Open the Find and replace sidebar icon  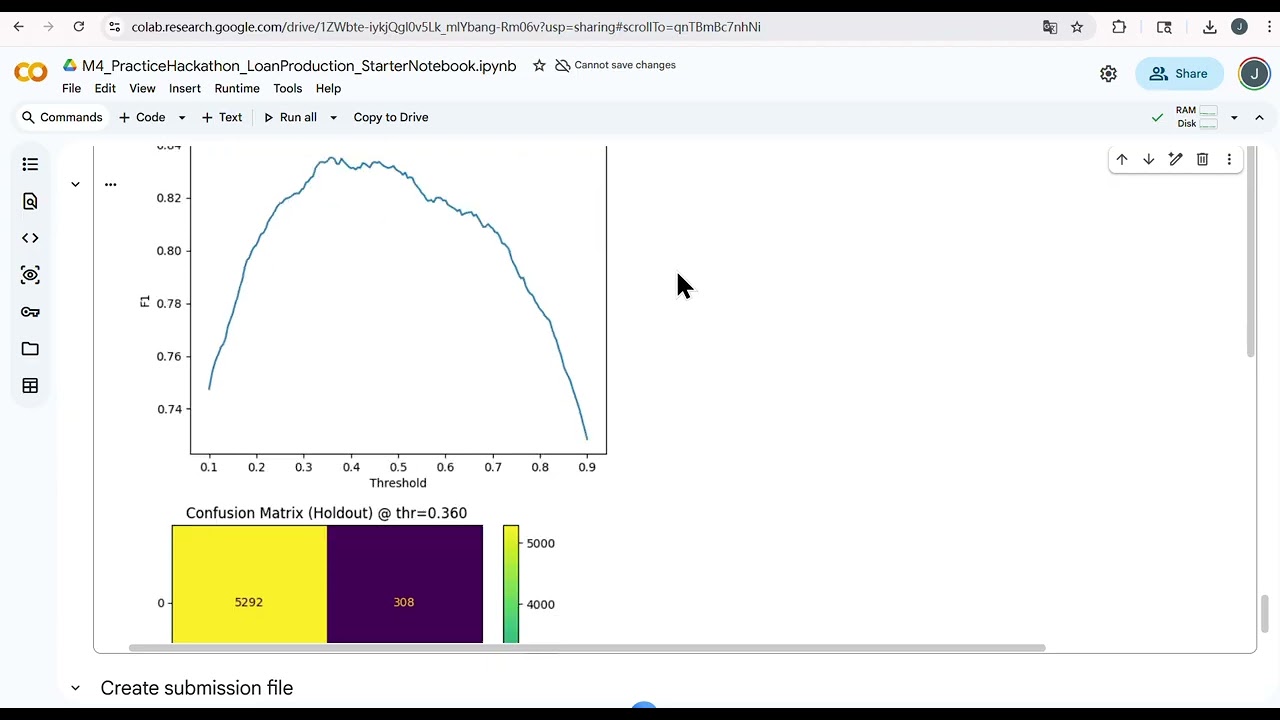coord(30,201)
